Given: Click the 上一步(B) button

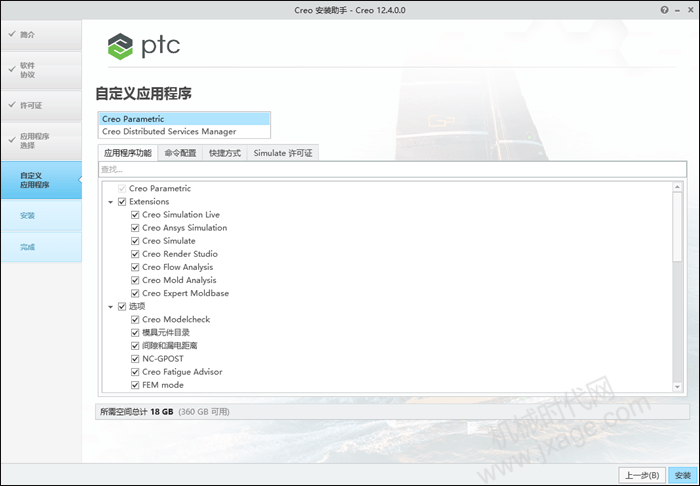Looking at the screenshot, I should pos(642,475).
